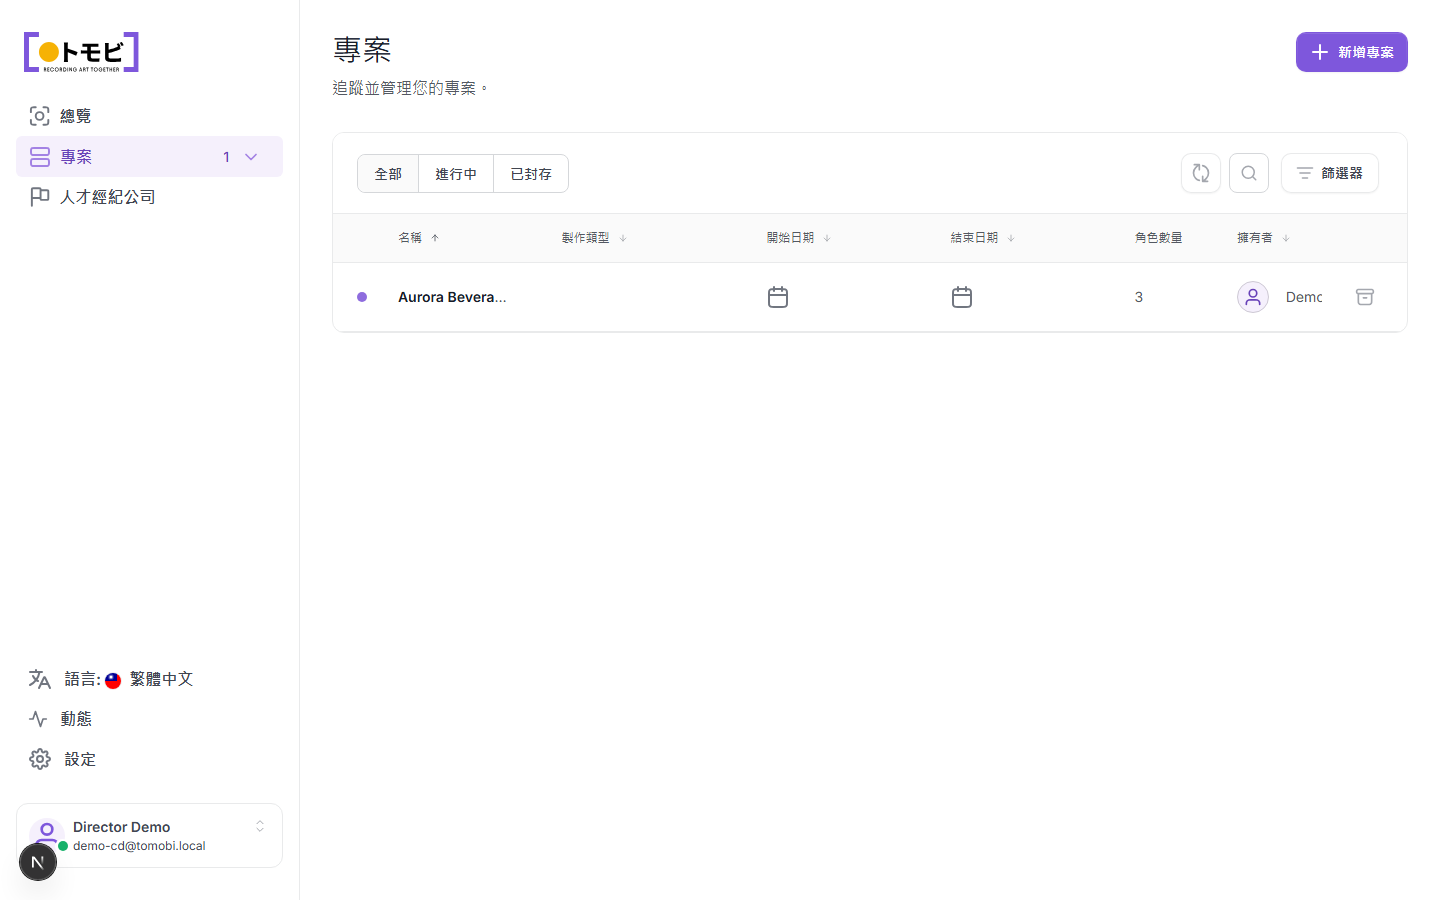Collapse the 專案 sidebar chevron

point(251,157)
